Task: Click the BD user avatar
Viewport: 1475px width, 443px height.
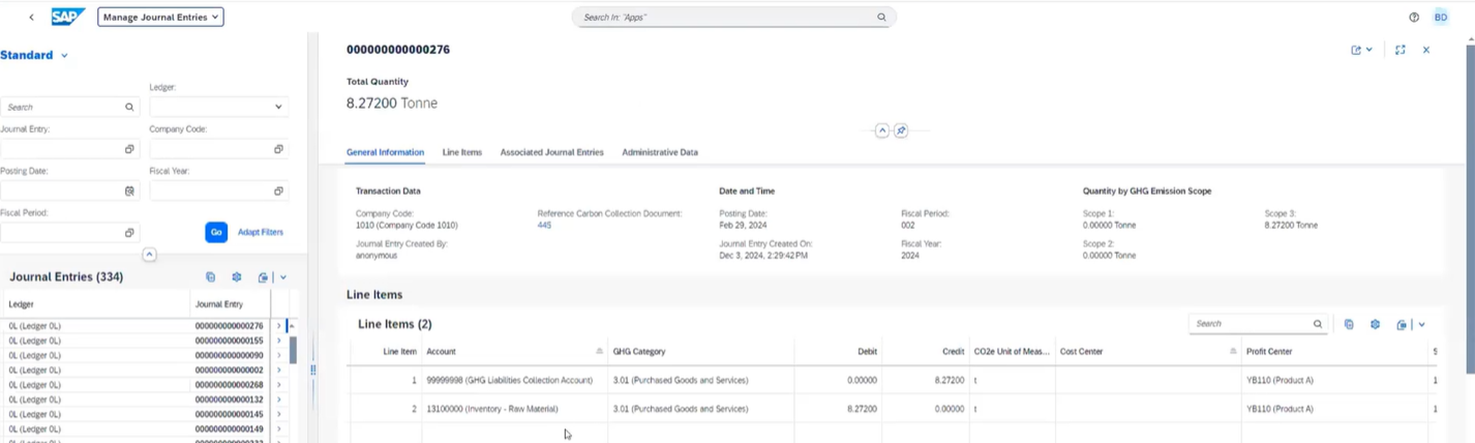Action: [x=1441, y=17]
